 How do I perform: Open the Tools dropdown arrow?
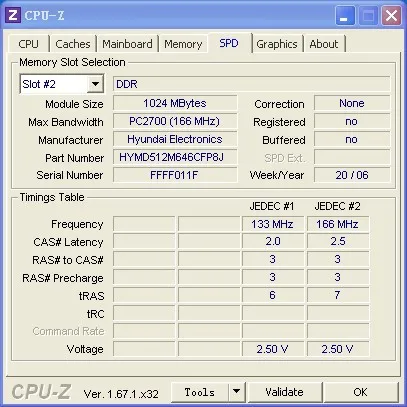[x=237, y=392]
